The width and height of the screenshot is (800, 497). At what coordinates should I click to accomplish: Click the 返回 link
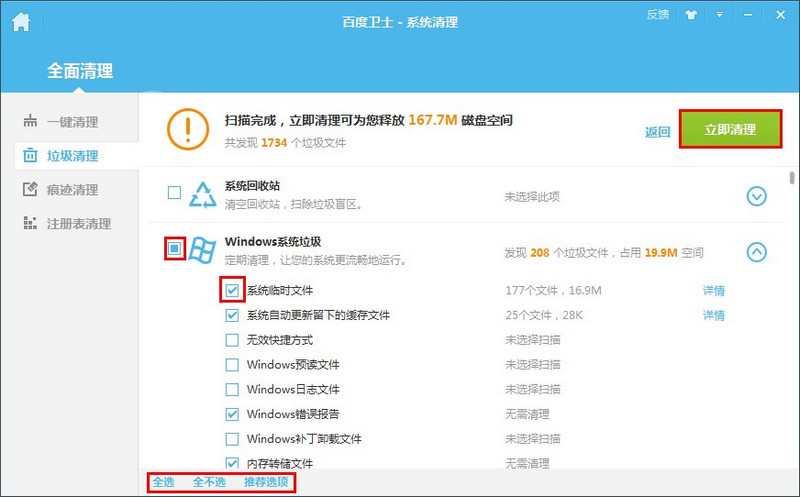(657, 132)
